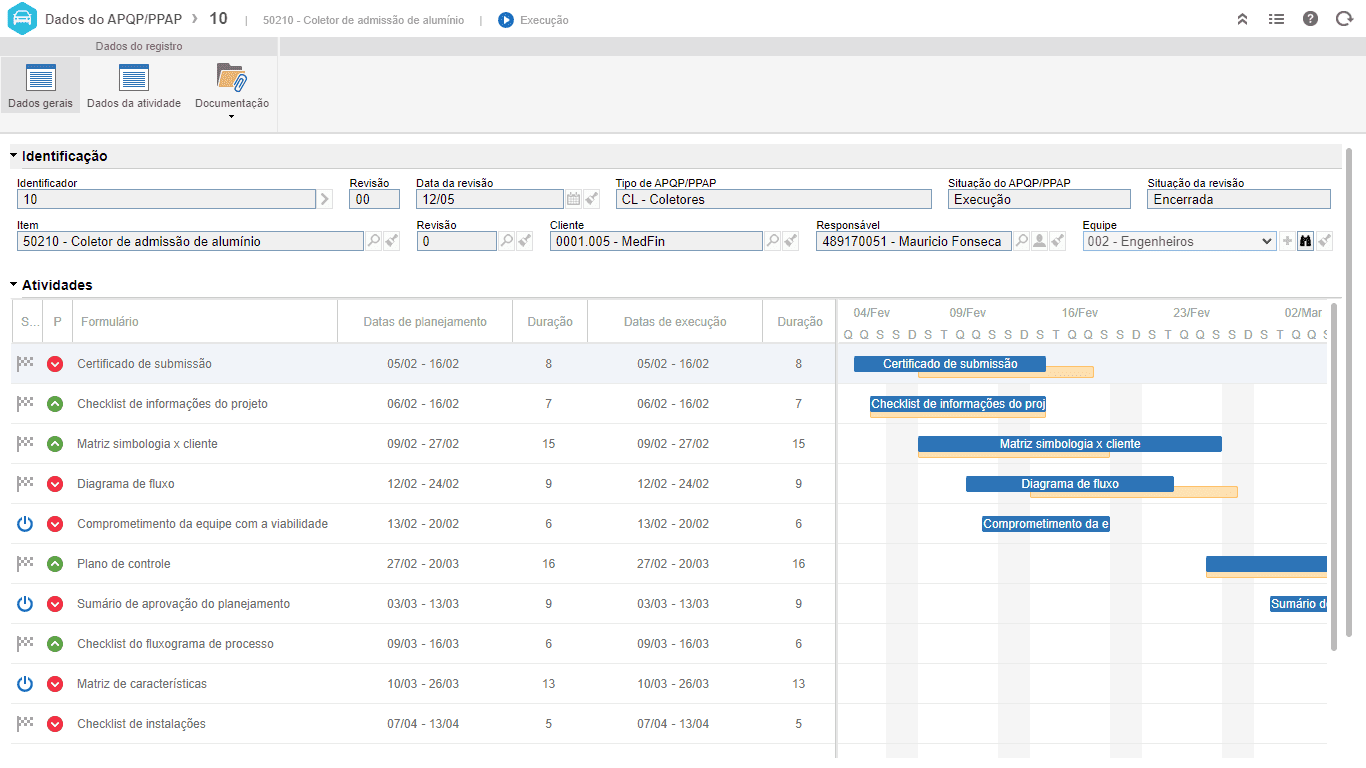Image resolution: width=1366 pixels, height=768 pixels.
Task: Click the refresh icon in header
Action: click(1344, 19)
